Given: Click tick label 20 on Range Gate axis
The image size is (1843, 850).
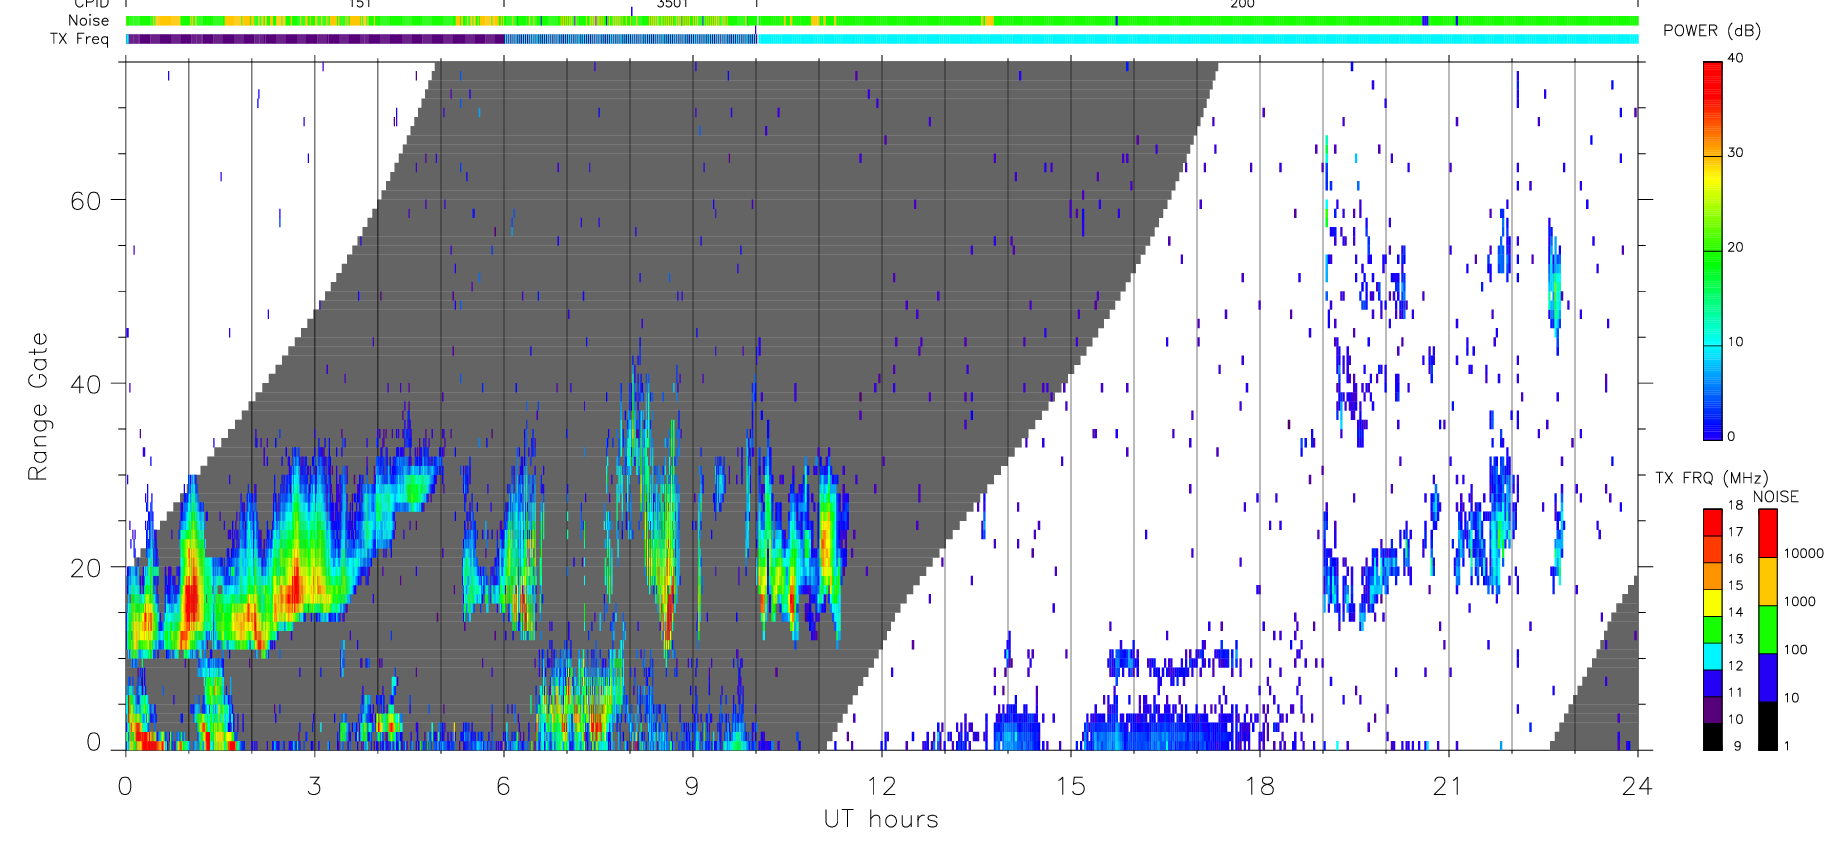Looking at the screenshot, I should pyautogui.click(x=86, y=568).
